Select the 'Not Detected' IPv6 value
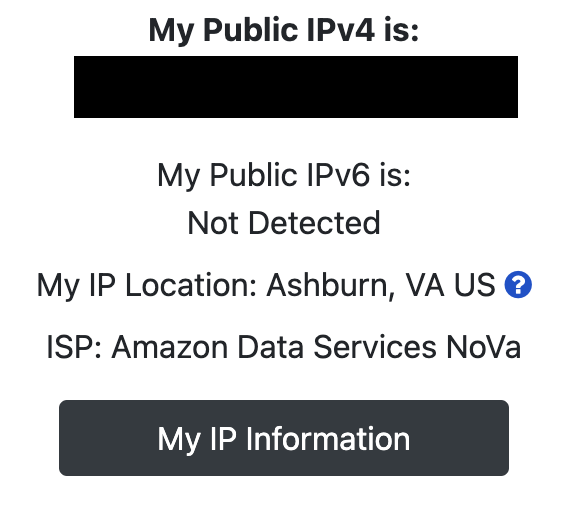Screen dimensions: 564x518 [x=284, y=223]
